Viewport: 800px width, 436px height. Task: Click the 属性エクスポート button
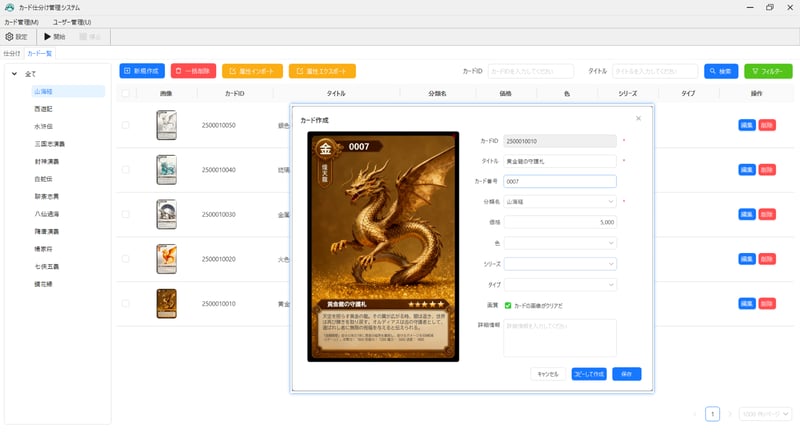click(x=322, y=71)
